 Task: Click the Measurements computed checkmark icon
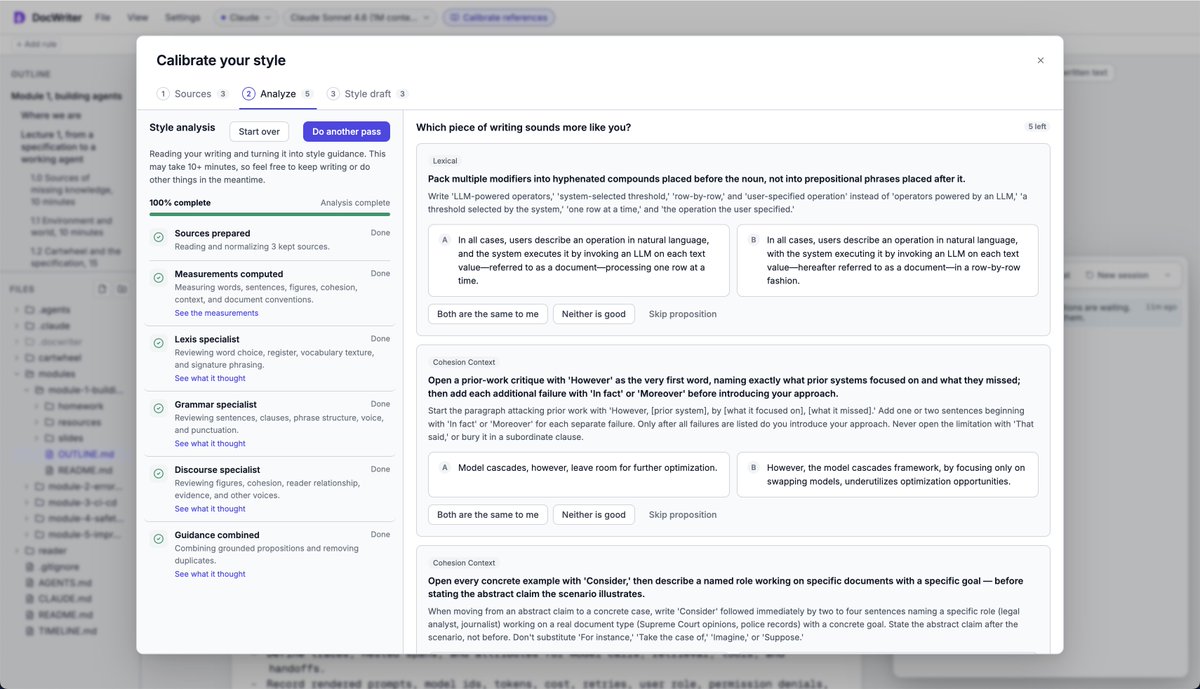tap(158, 277)
